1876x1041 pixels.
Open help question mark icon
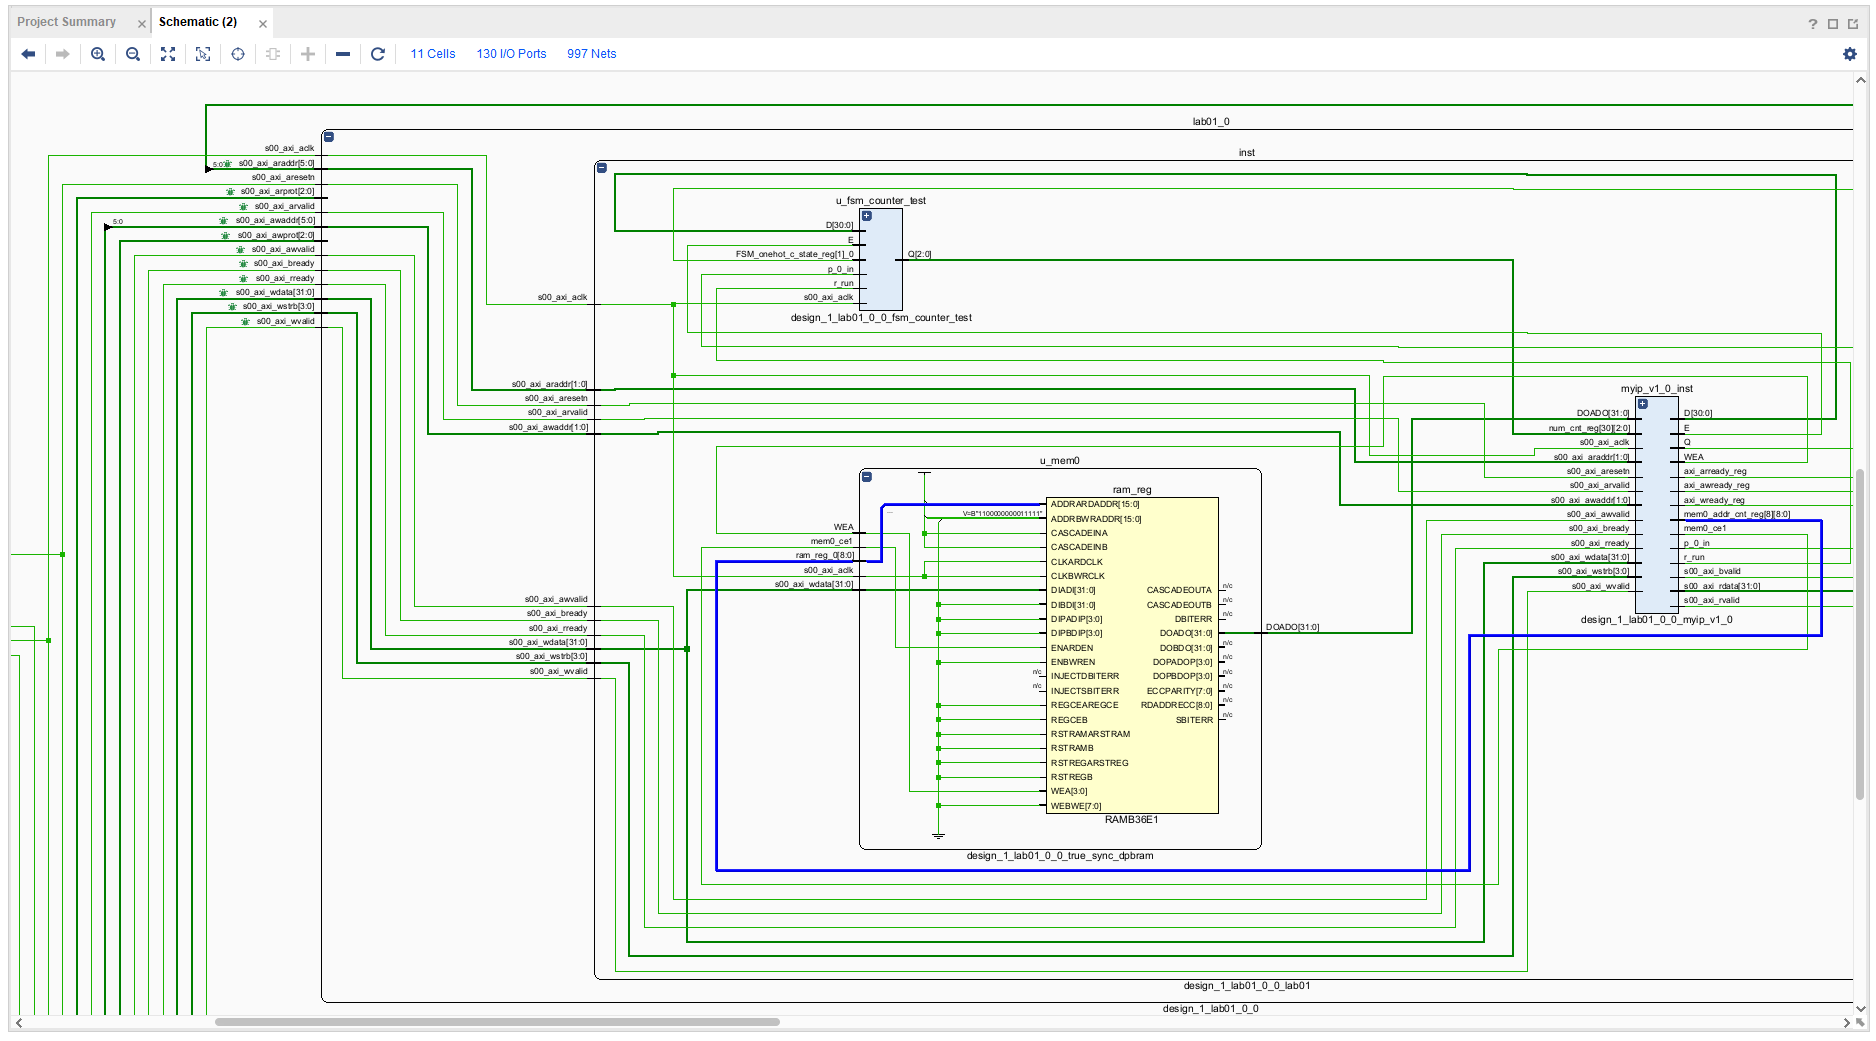1813,23
